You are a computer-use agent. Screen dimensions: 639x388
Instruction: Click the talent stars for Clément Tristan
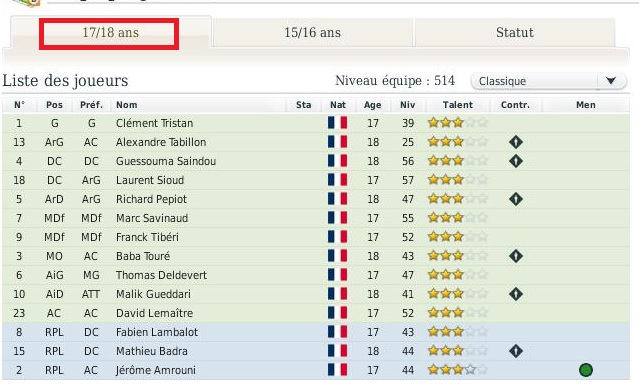pyautogui.click(x=458, y=123)
